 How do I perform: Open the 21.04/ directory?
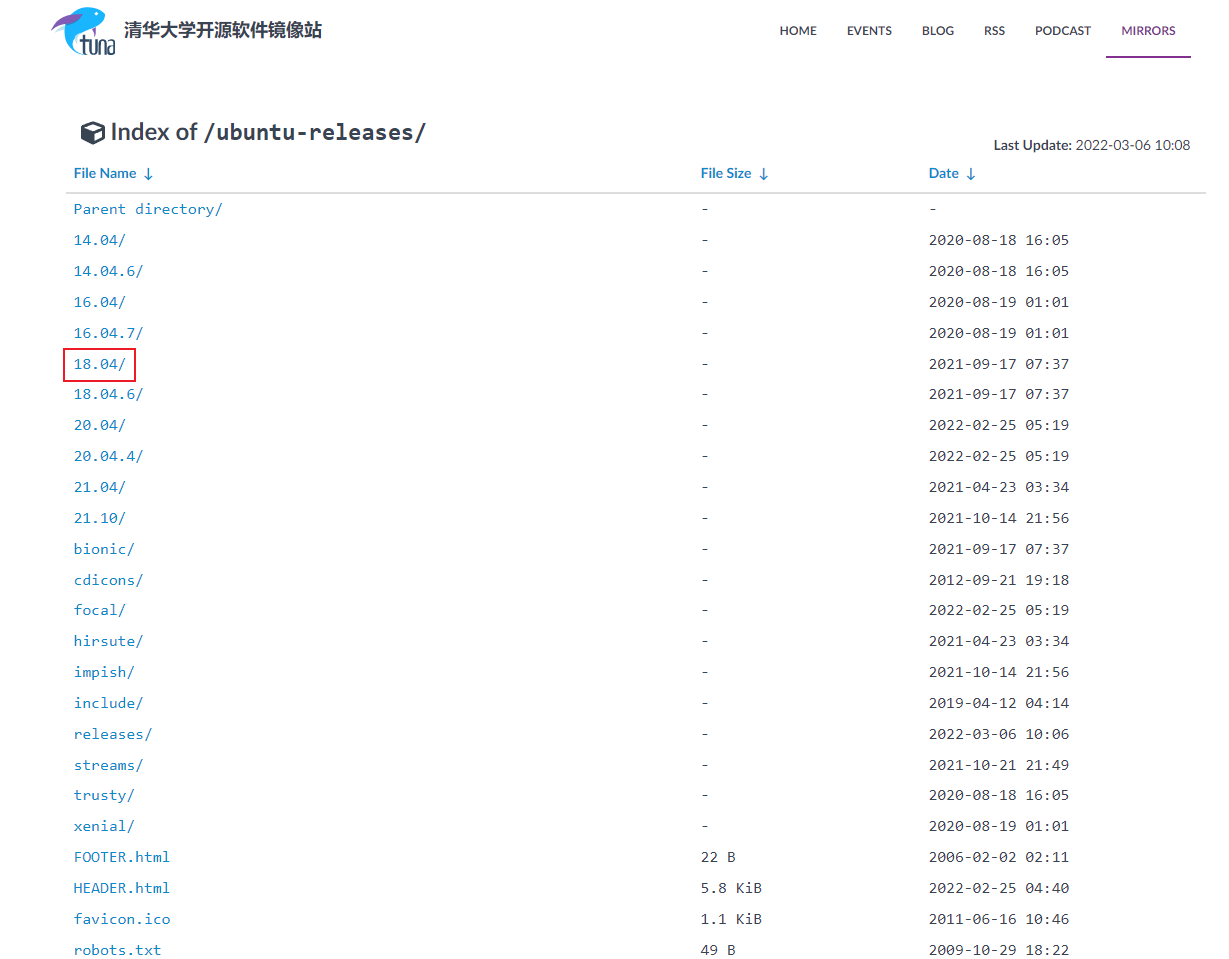(x=100, y=487)
